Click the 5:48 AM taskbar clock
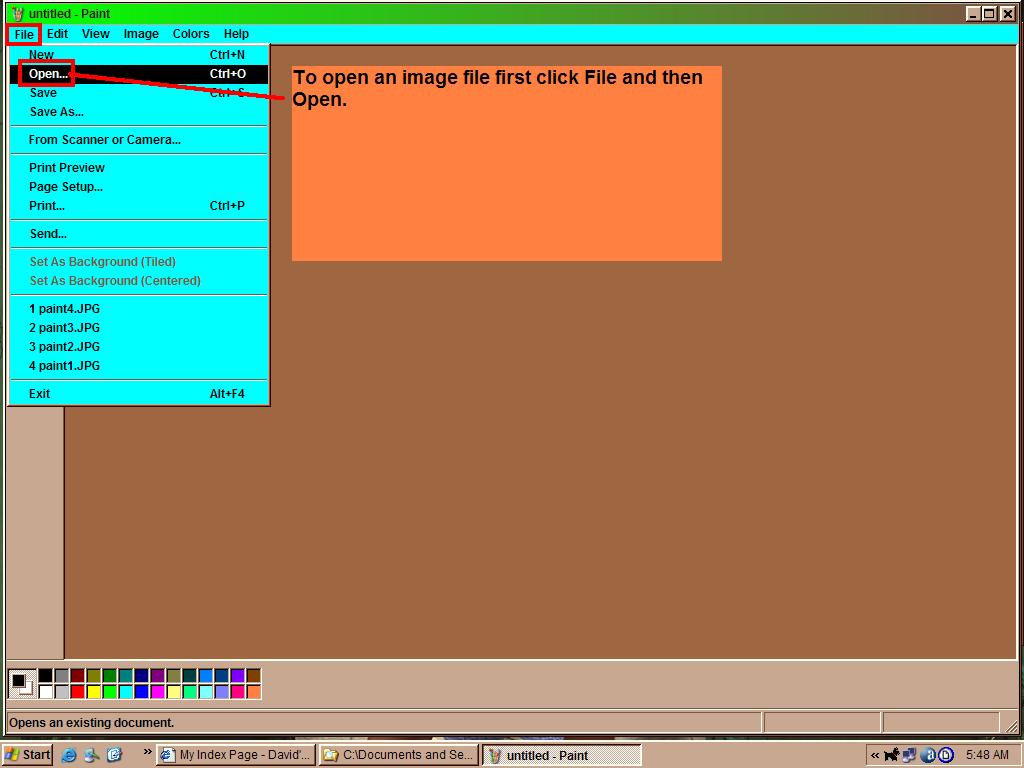The height and width of the screenshot is (768, 1024). [987, 755]
